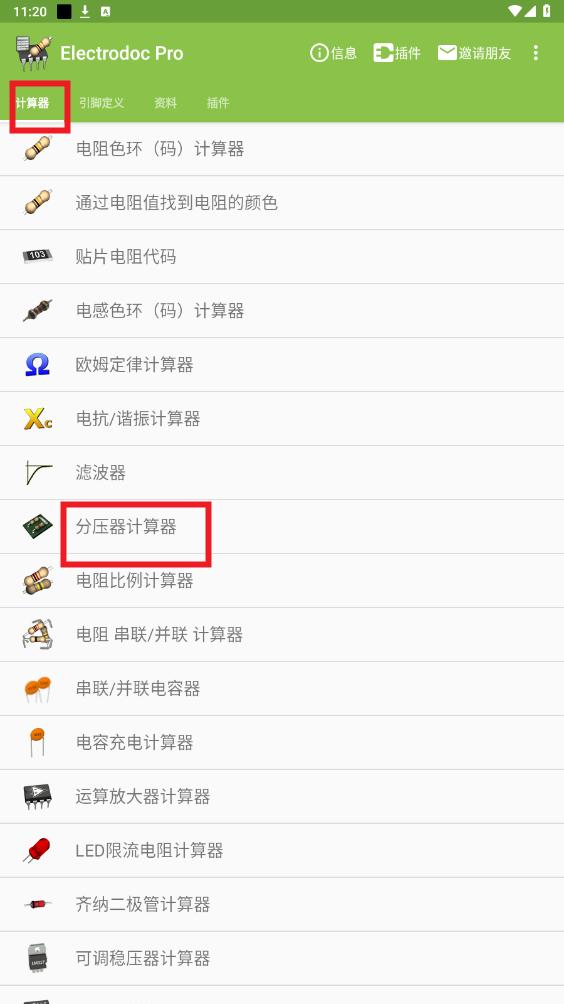Tap the Zener diode icon
Image resolution: width=564 pixels, height=1004 pixels.
point(37,904)
